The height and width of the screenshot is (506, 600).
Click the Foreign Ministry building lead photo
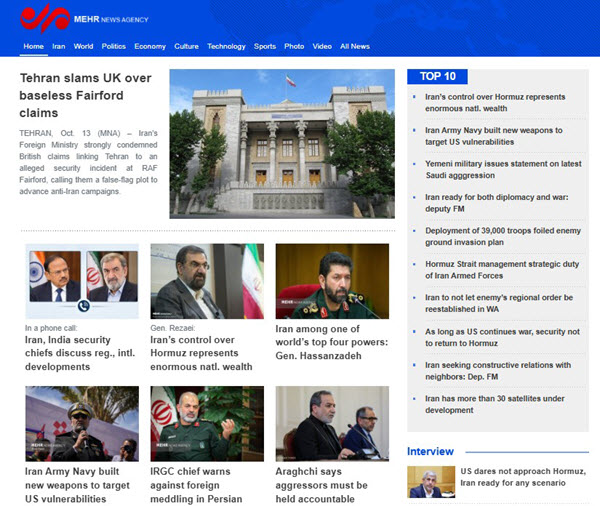[282, 144]
